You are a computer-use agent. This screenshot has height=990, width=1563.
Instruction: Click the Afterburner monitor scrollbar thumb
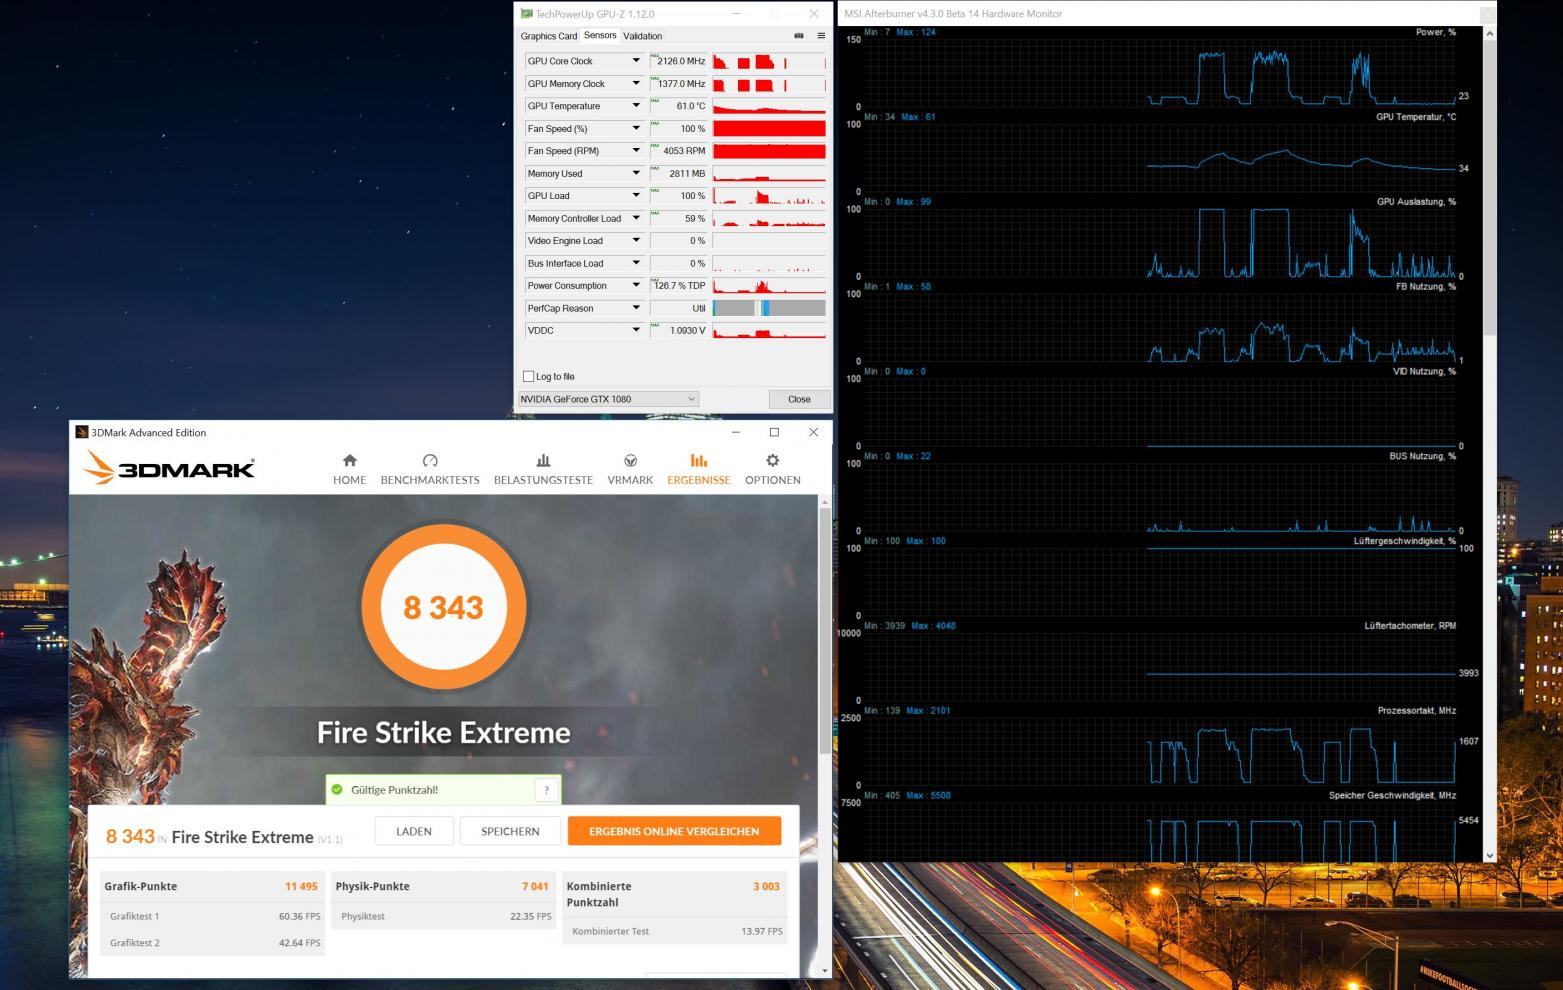[1490, 188]
